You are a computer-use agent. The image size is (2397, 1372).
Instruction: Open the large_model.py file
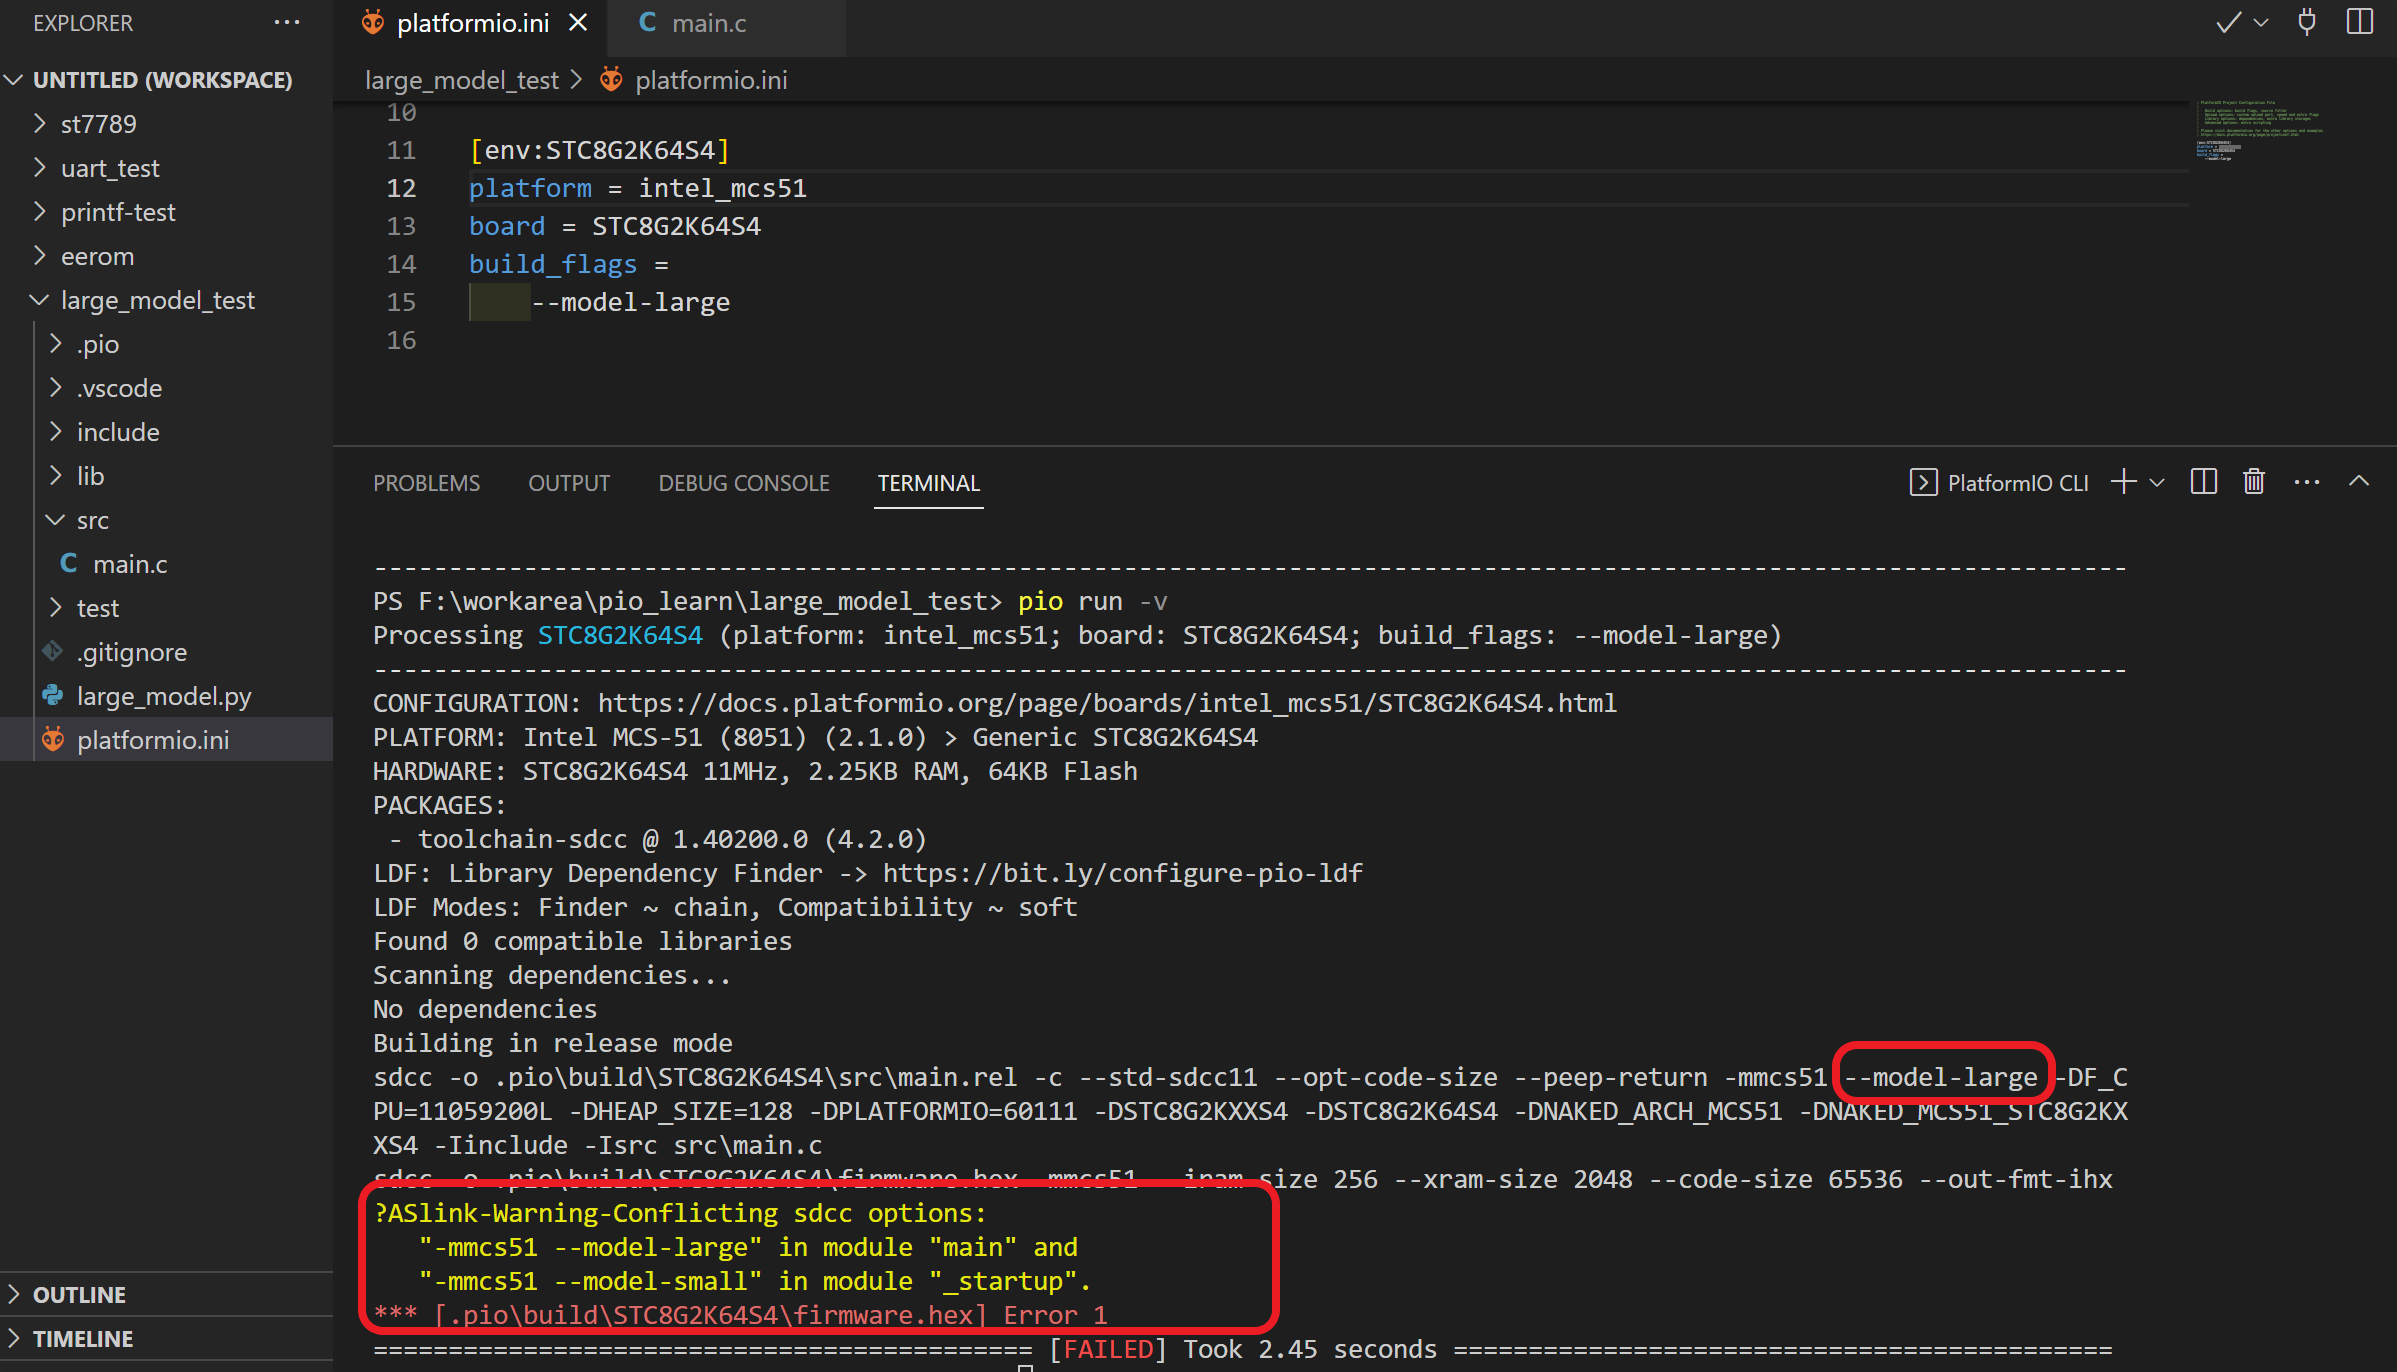pos(166,696)
